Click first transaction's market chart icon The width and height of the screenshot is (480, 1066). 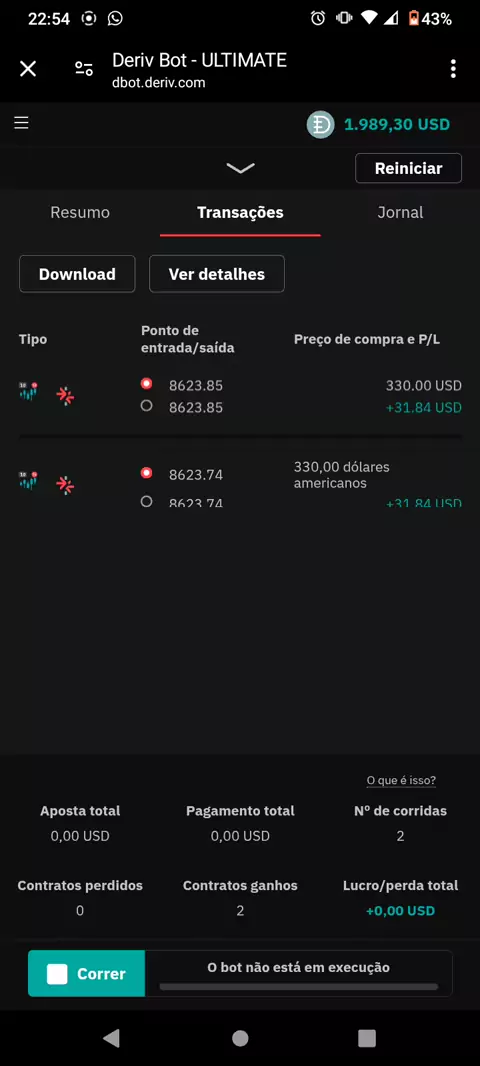pyautogui.click(x=29, y=392)
